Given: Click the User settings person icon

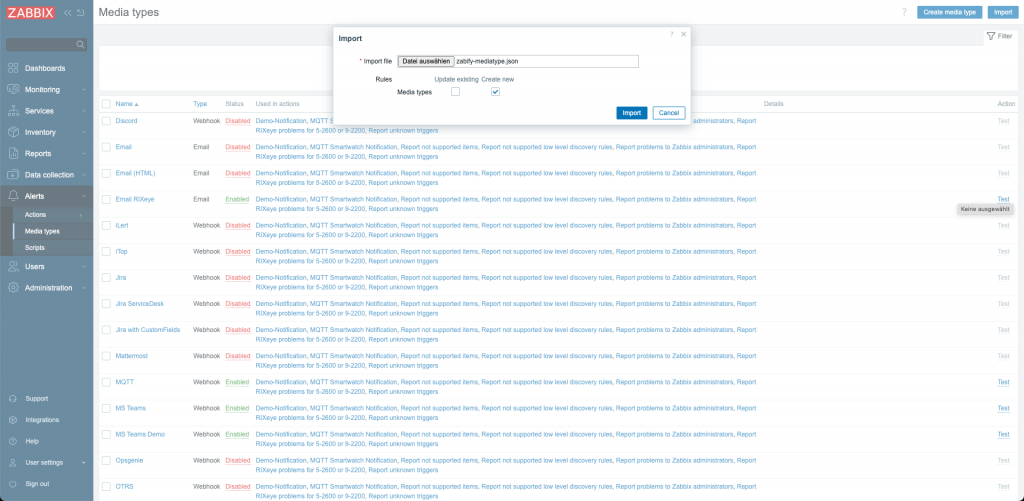Looking at the screenshot, I should coord(13,462).
